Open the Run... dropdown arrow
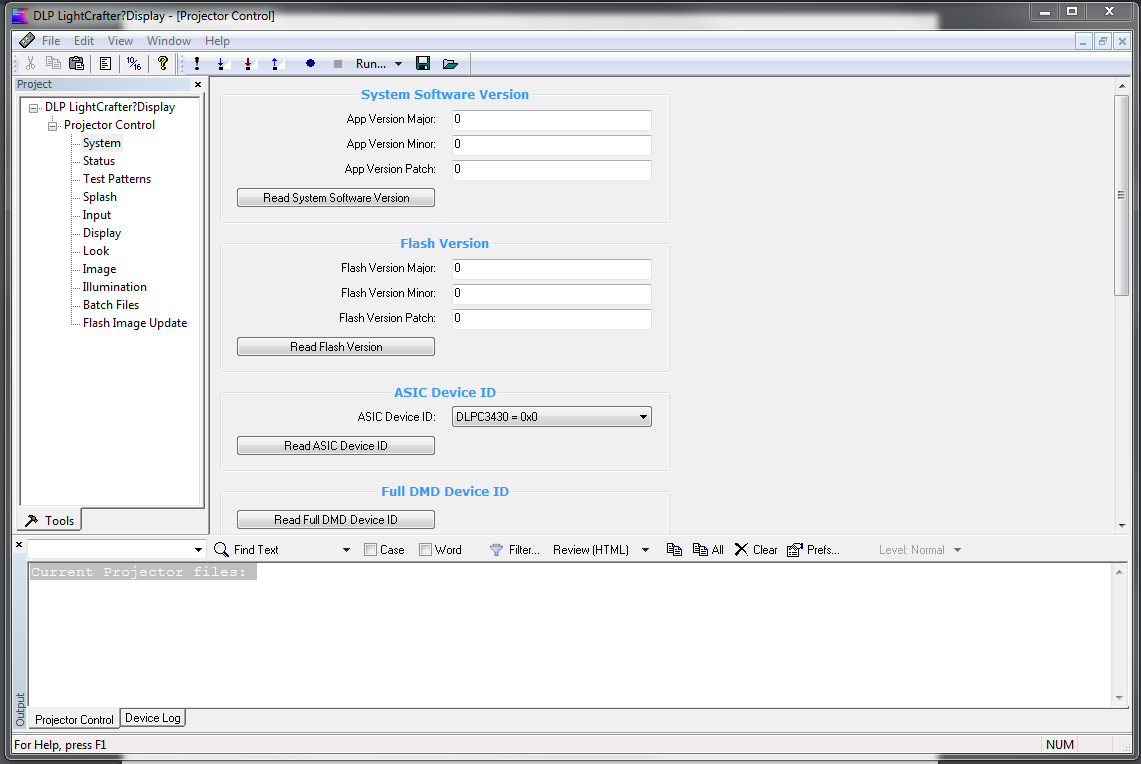This screenshot has height=764, width=1141. 398,64
